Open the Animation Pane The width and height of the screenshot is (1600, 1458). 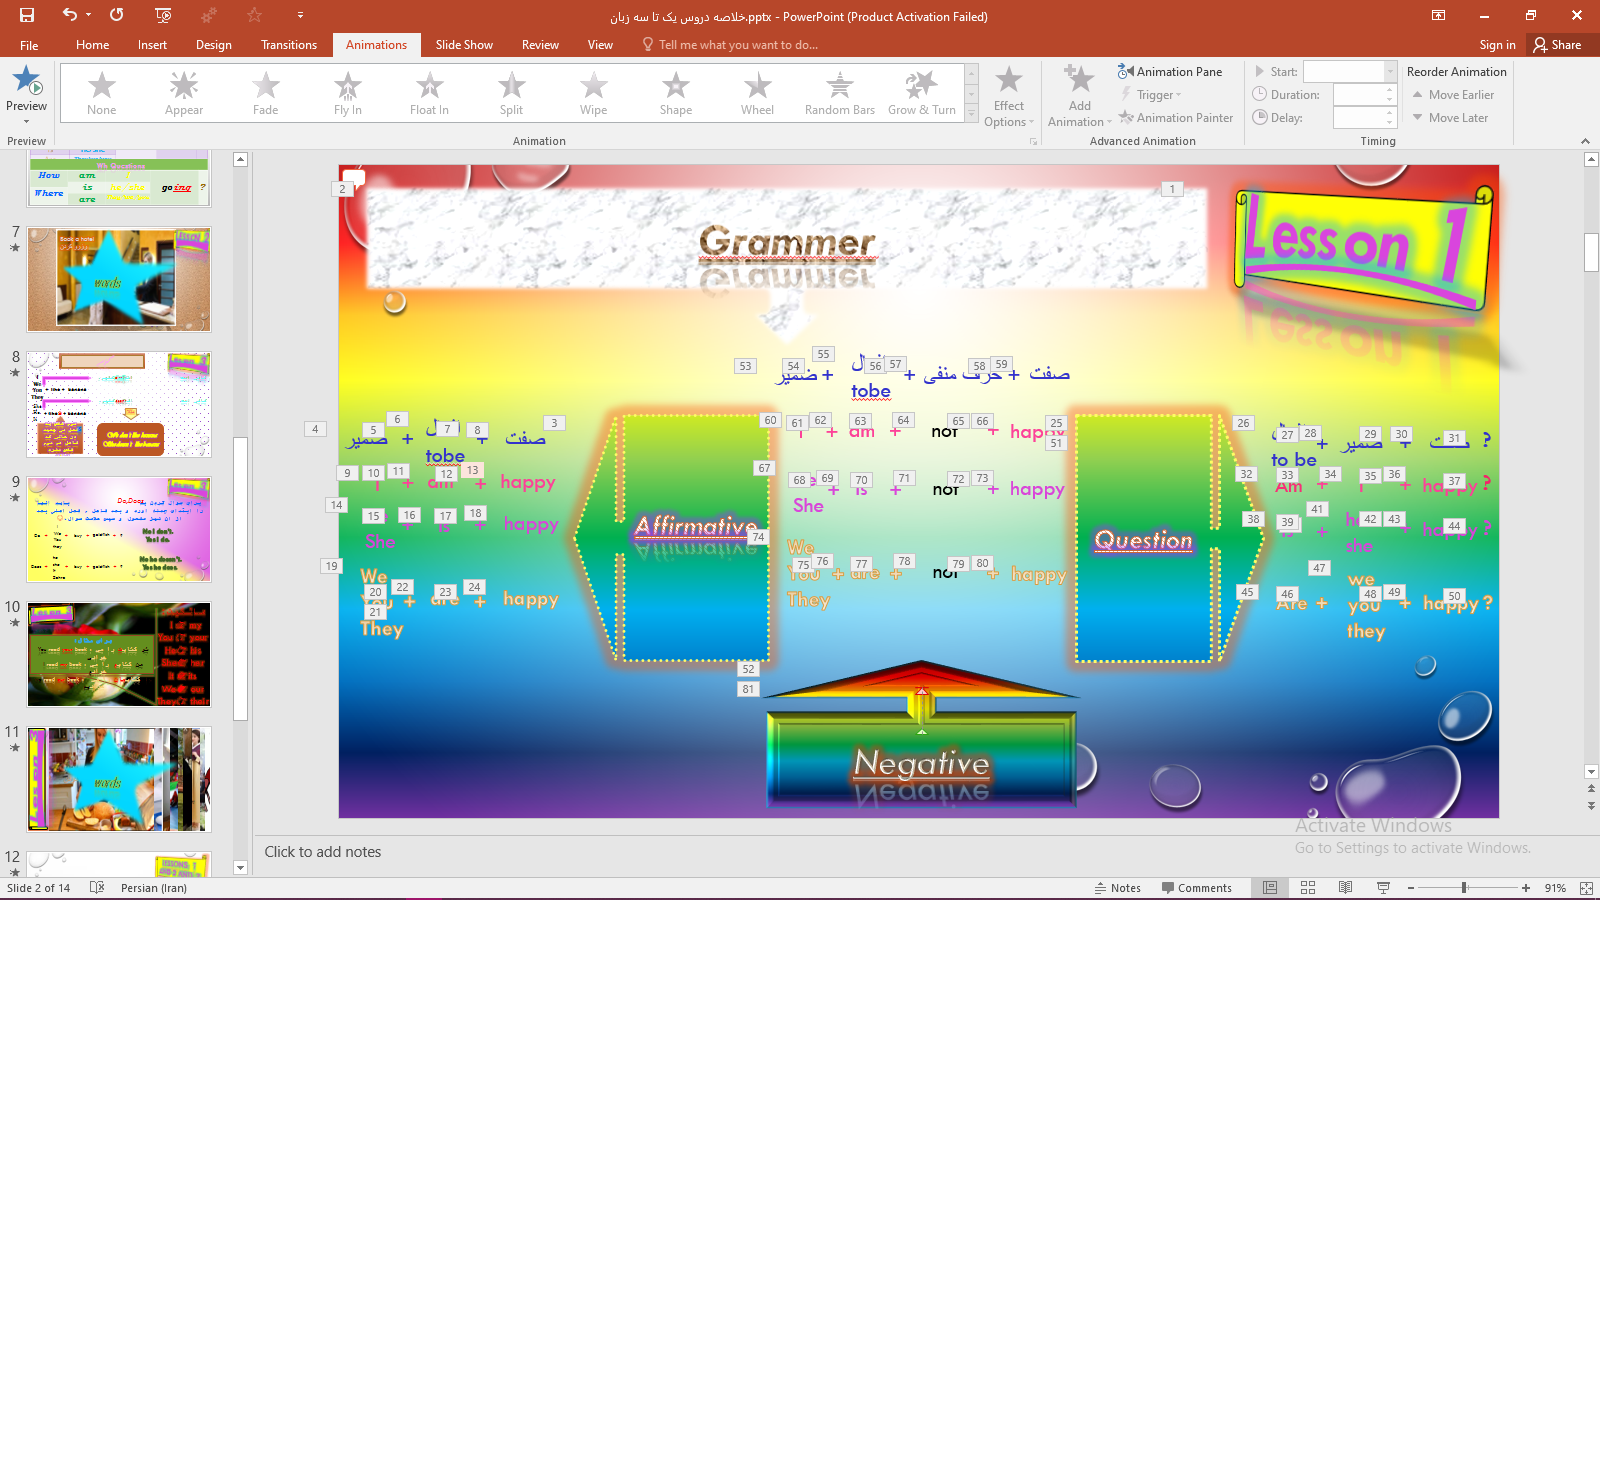[x=1170, y=72]
